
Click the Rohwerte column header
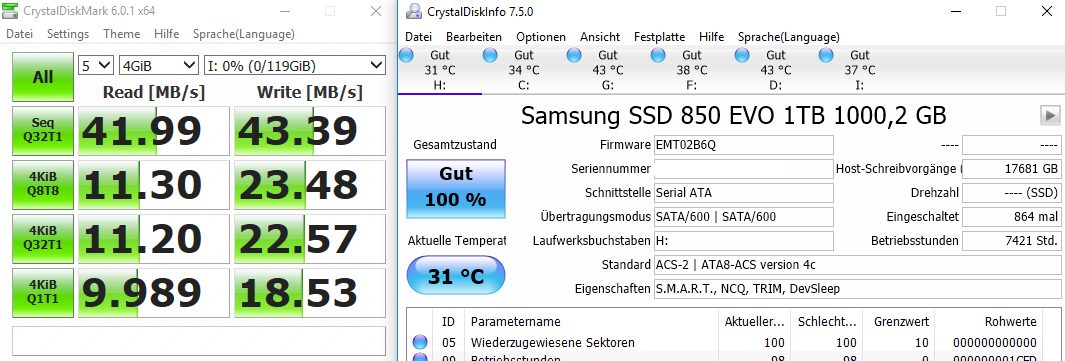(x=989, y=322)
